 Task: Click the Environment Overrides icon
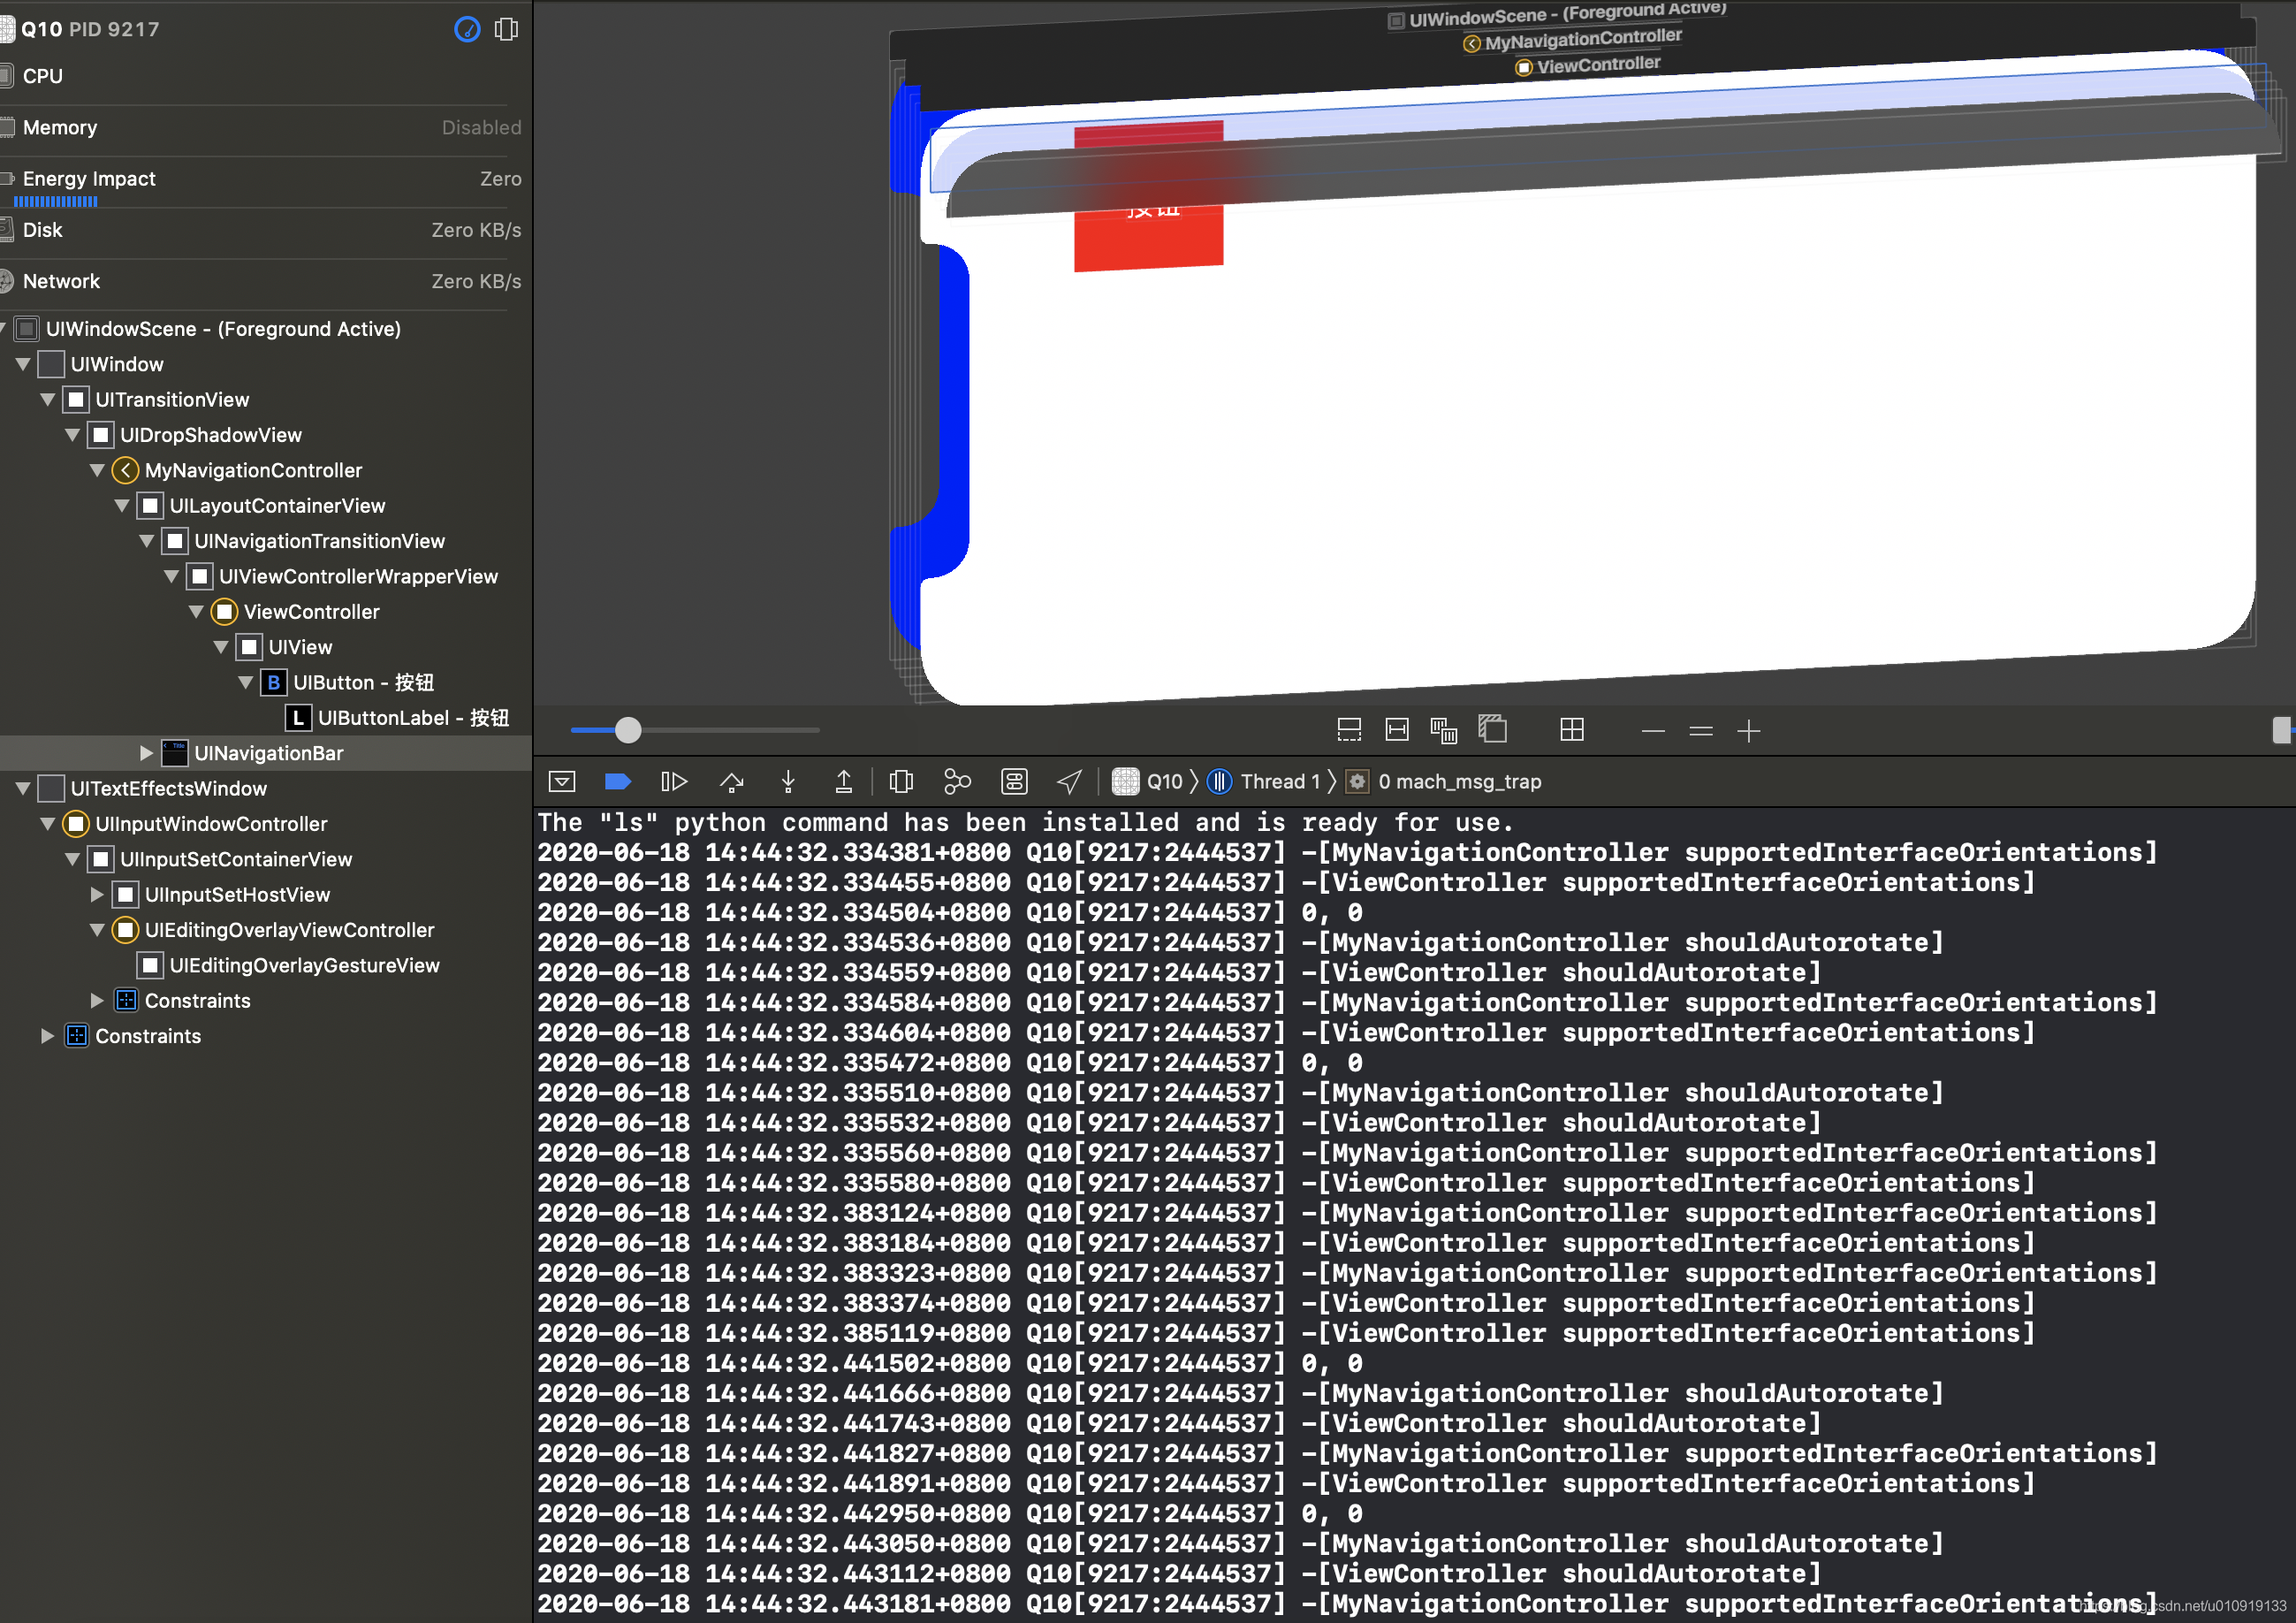point(1014,782)
